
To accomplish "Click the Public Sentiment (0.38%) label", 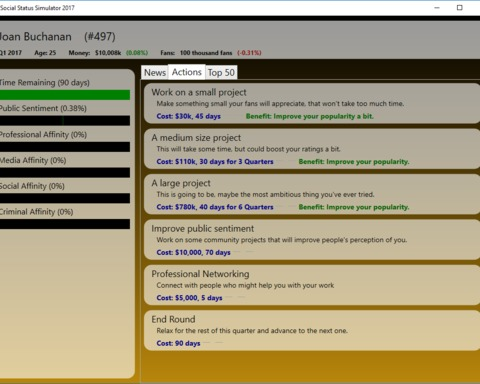I will coord(43,108).
